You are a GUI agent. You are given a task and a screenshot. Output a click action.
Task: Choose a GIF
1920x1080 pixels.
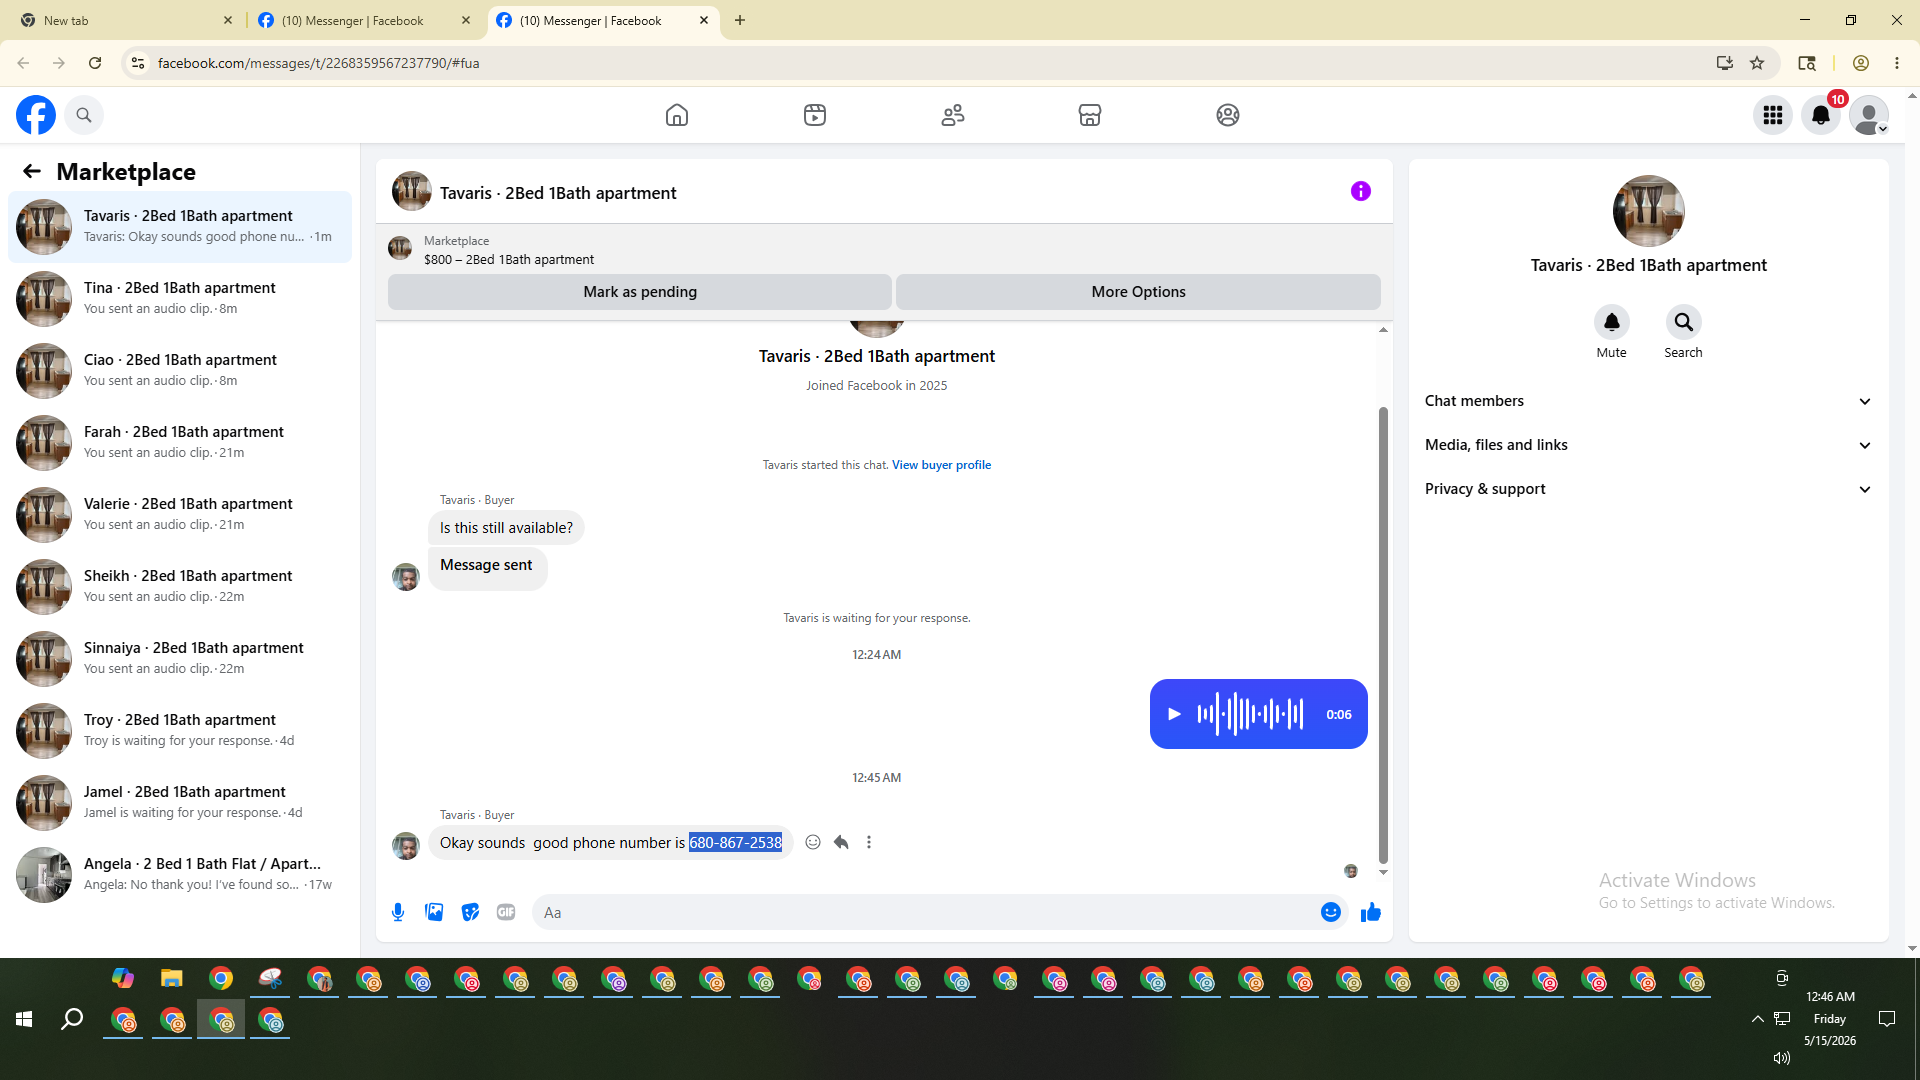(x=506, y=912)
